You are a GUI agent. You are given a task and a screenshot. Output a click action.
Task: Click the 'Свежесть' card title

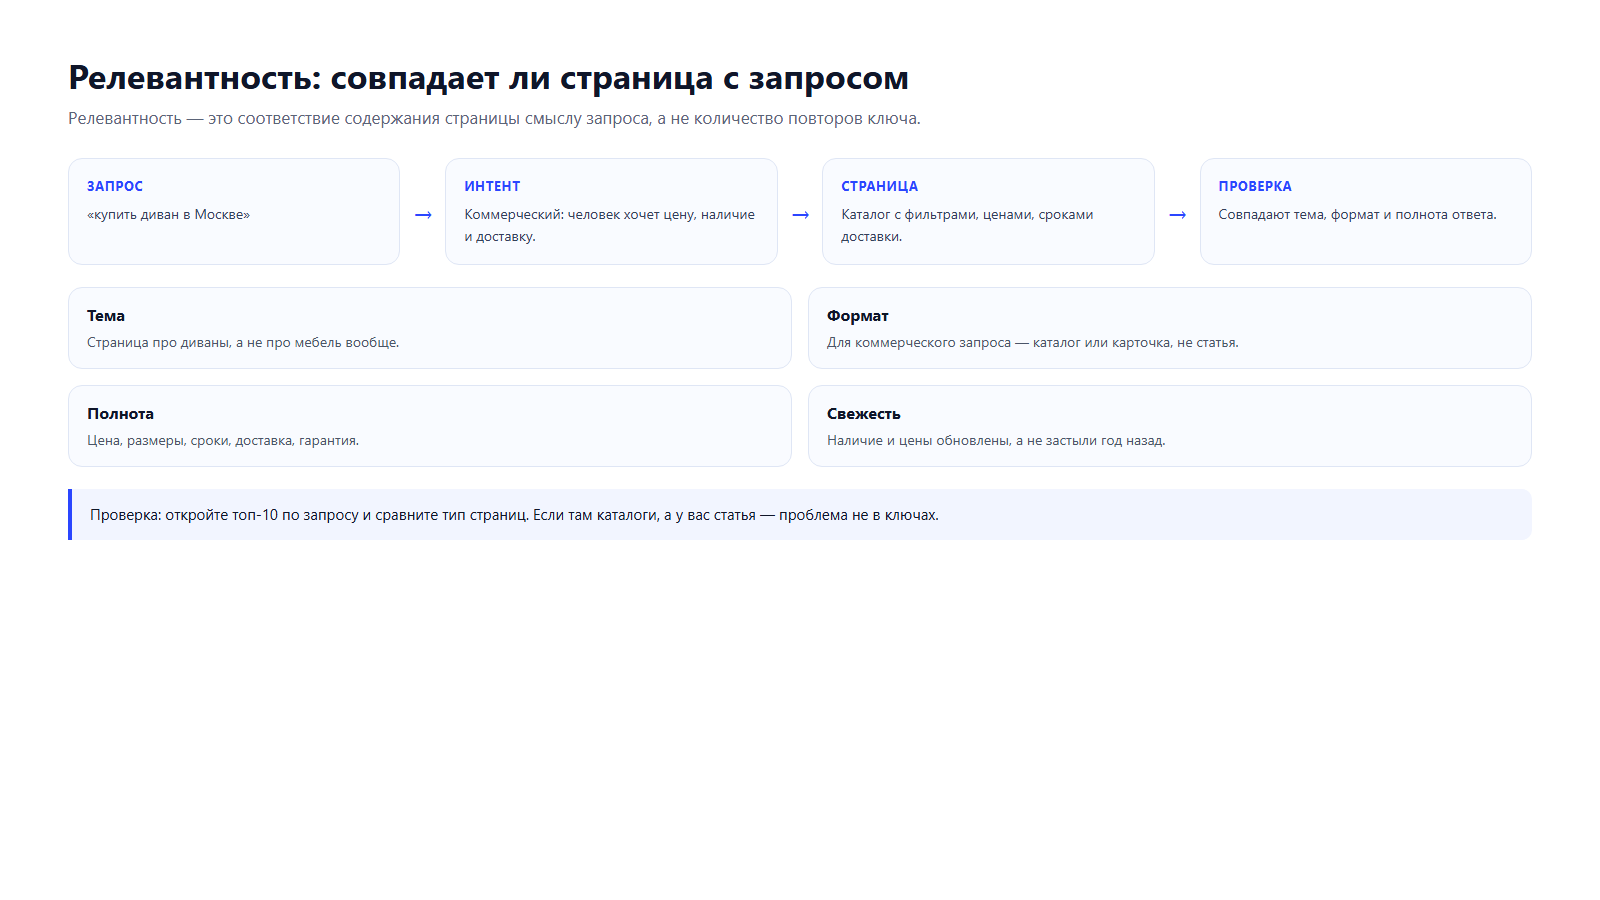864,414
